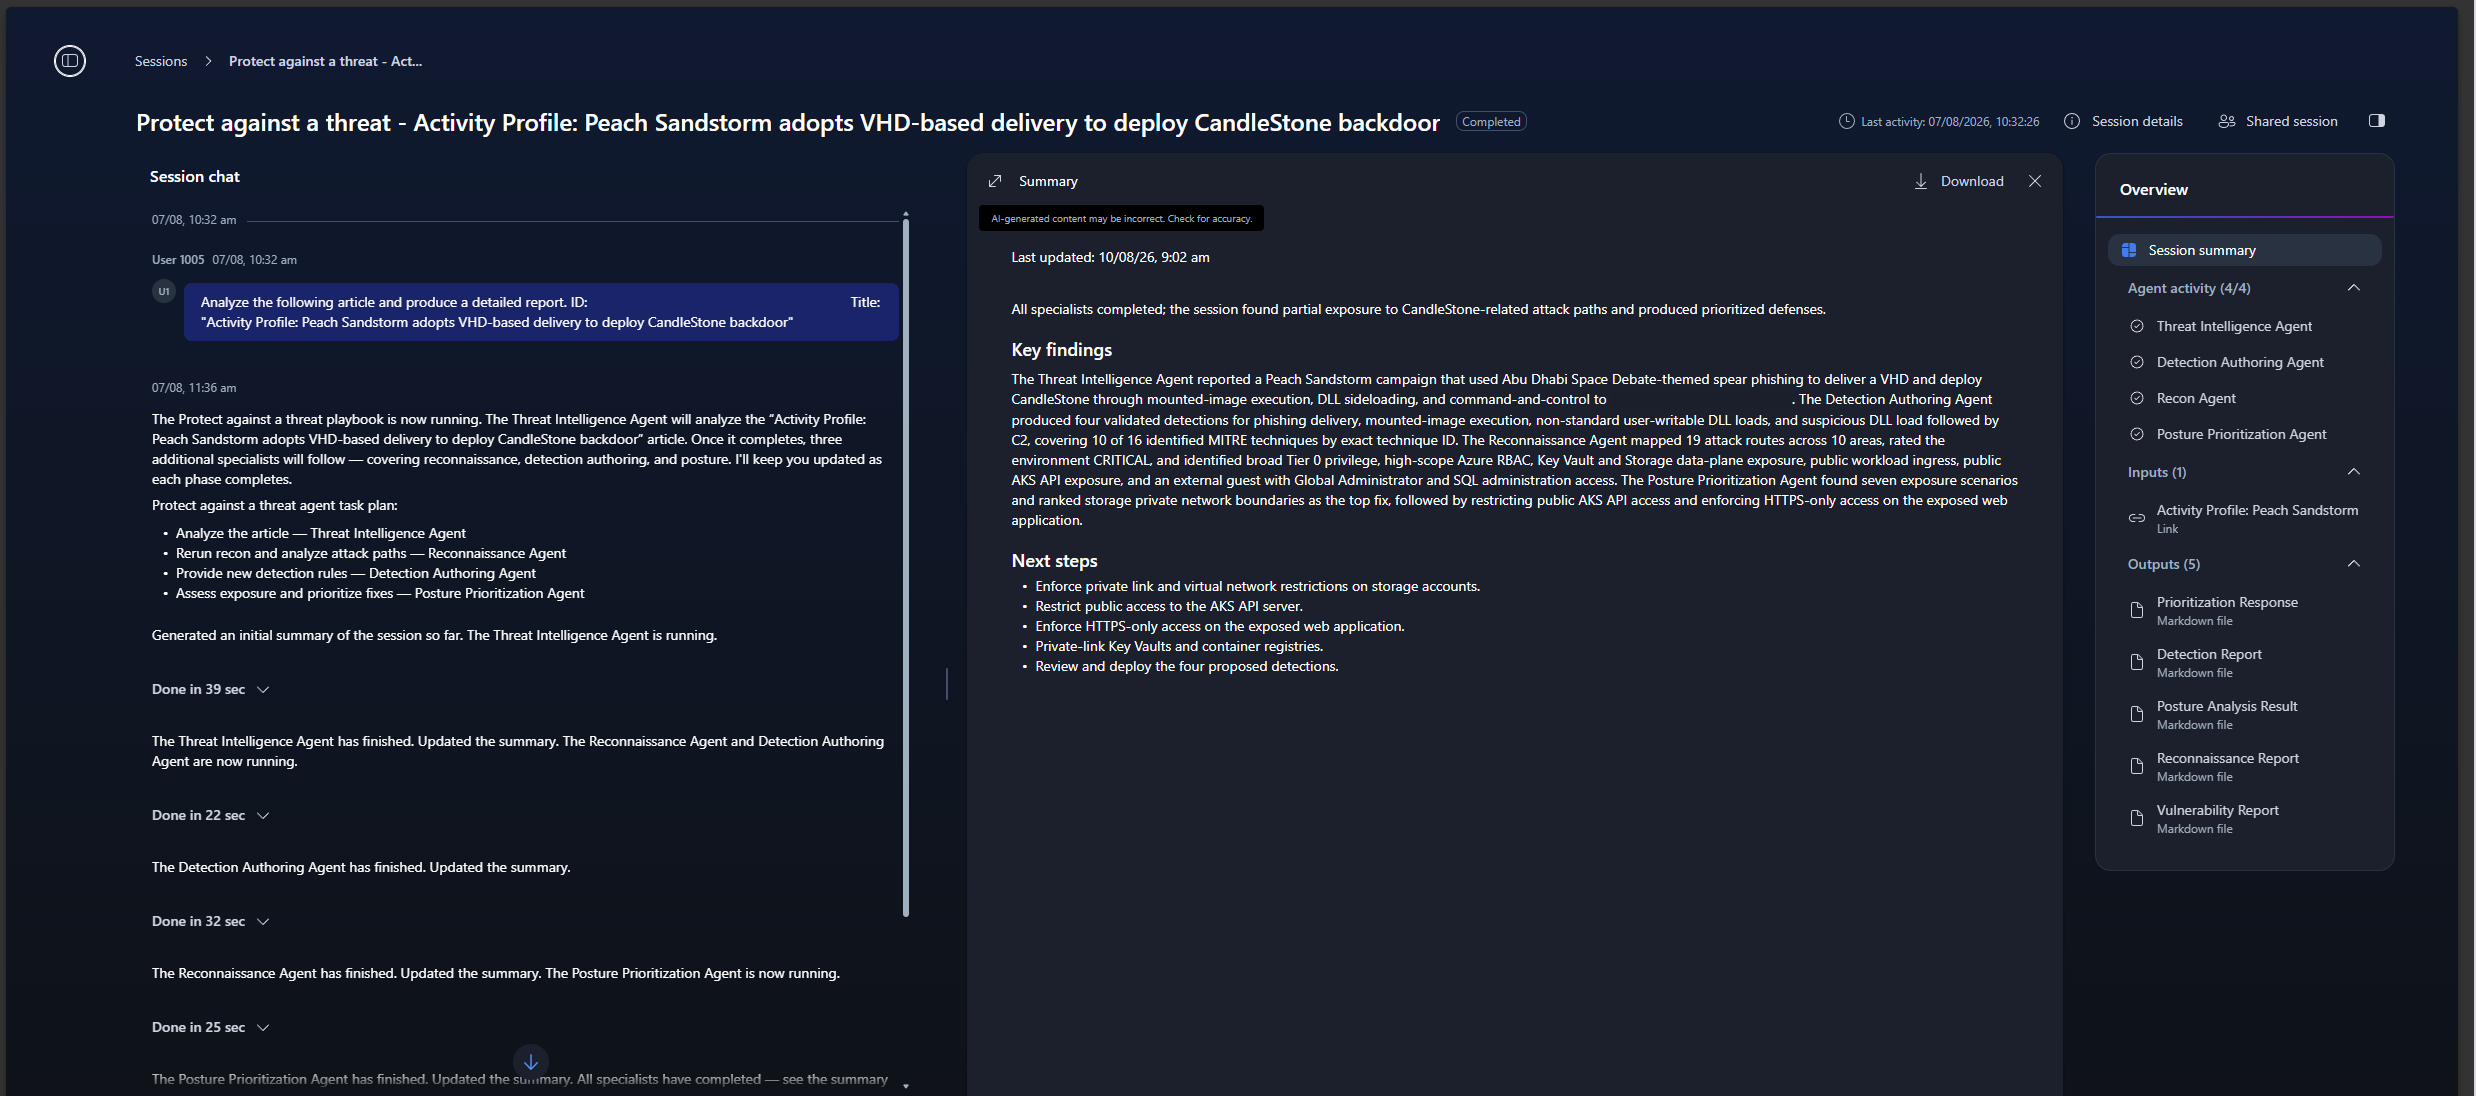Click the Reconnaissance Report file icon

(2137, 766)
